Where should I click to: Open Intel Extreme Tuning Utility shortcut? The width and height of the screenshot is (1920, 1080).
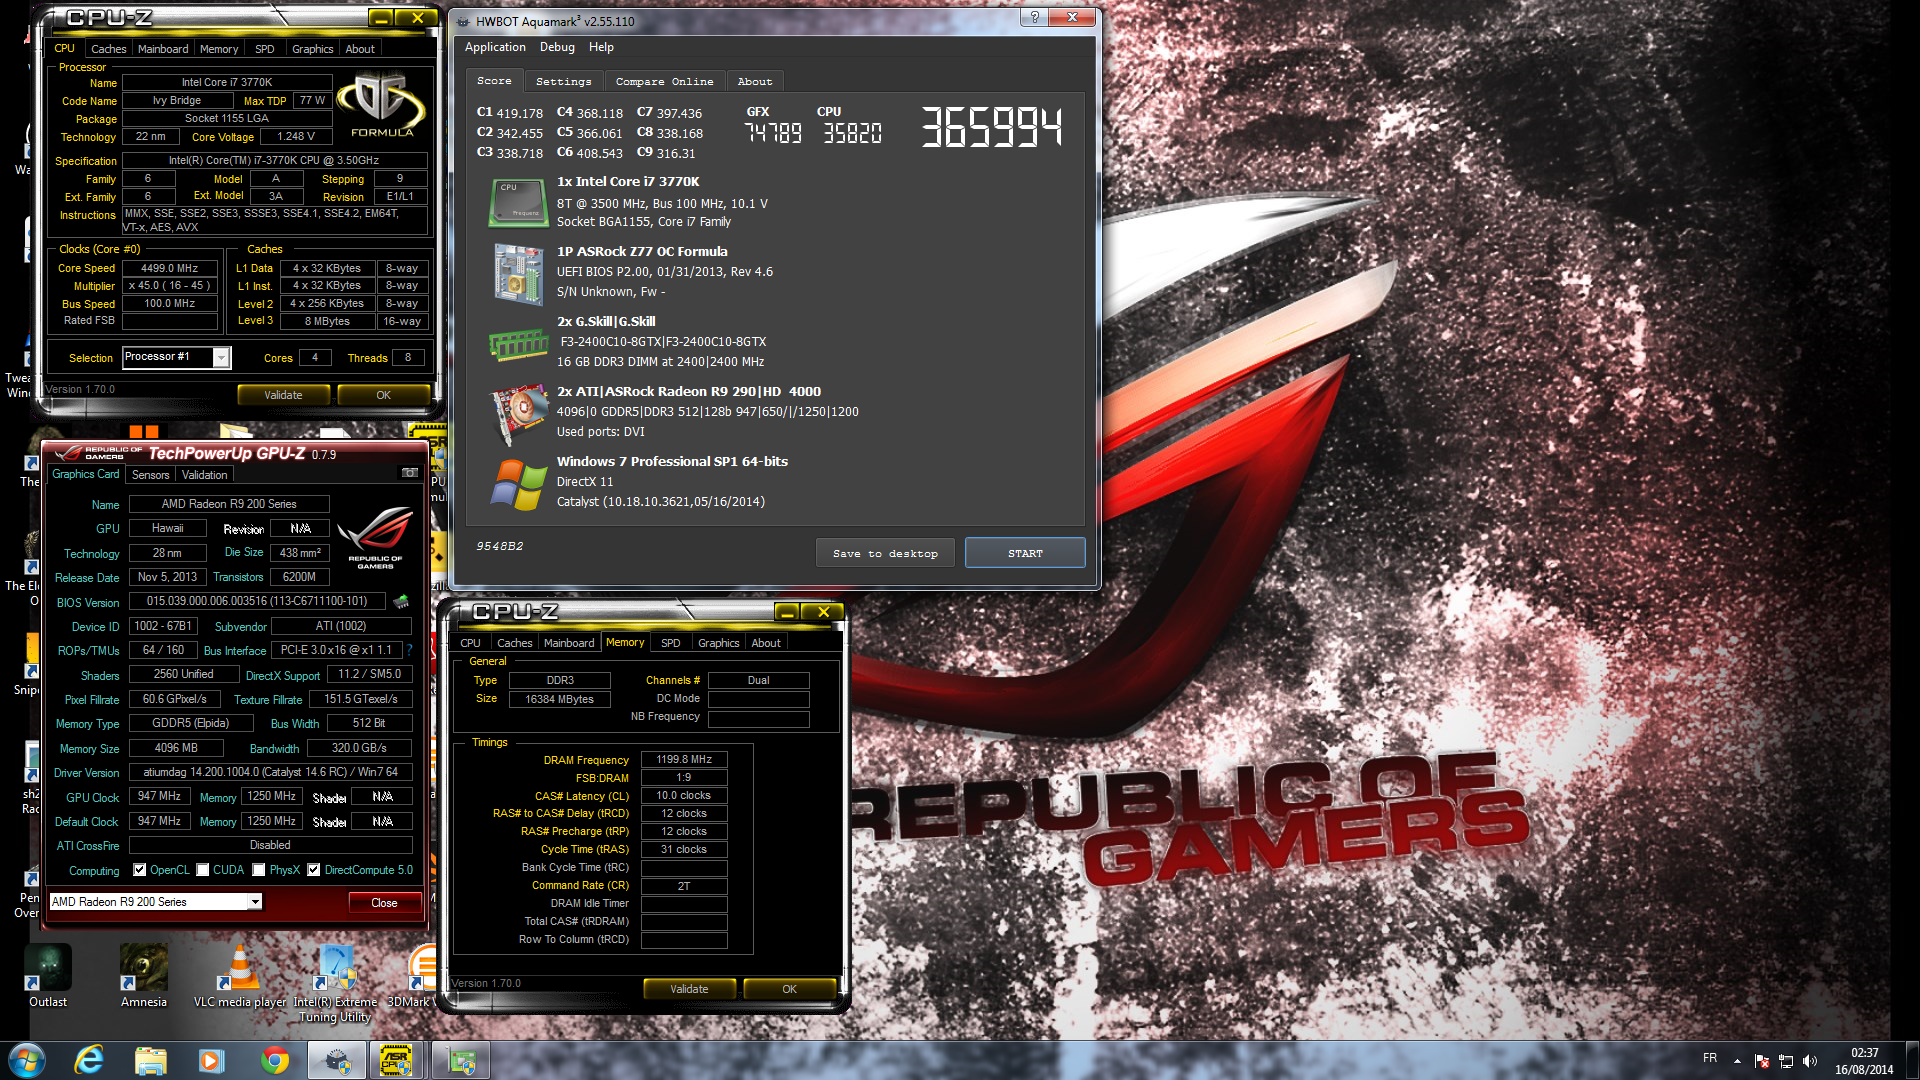point(335,984)
